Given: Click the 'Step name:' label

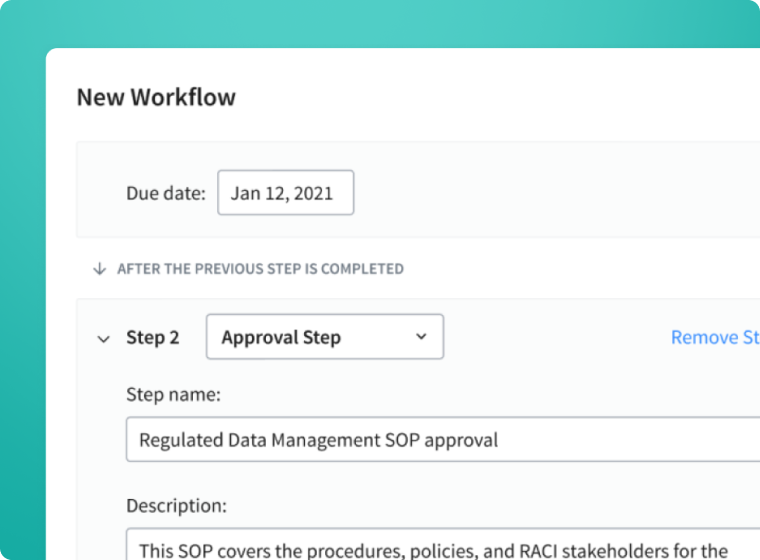Looking at the screenshot, I should tap(173, 394).
